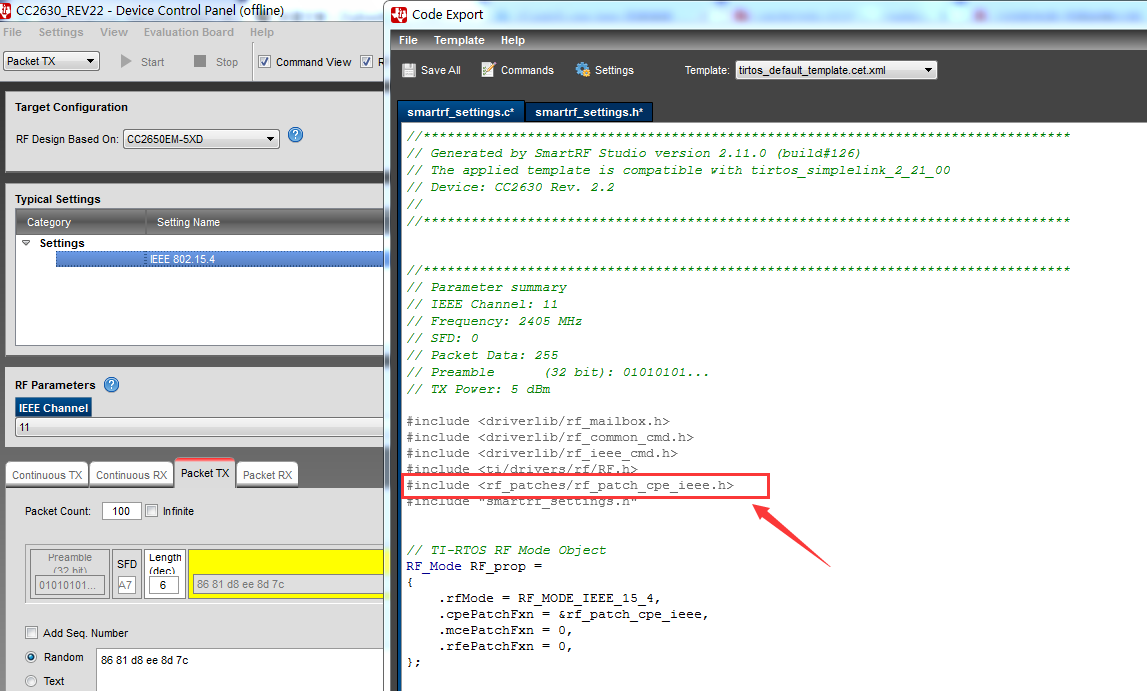The width and height of the screenshot is (1147, 691).
Task: Click the IEEE Channel parameter label
Action: tap(53, 408)
